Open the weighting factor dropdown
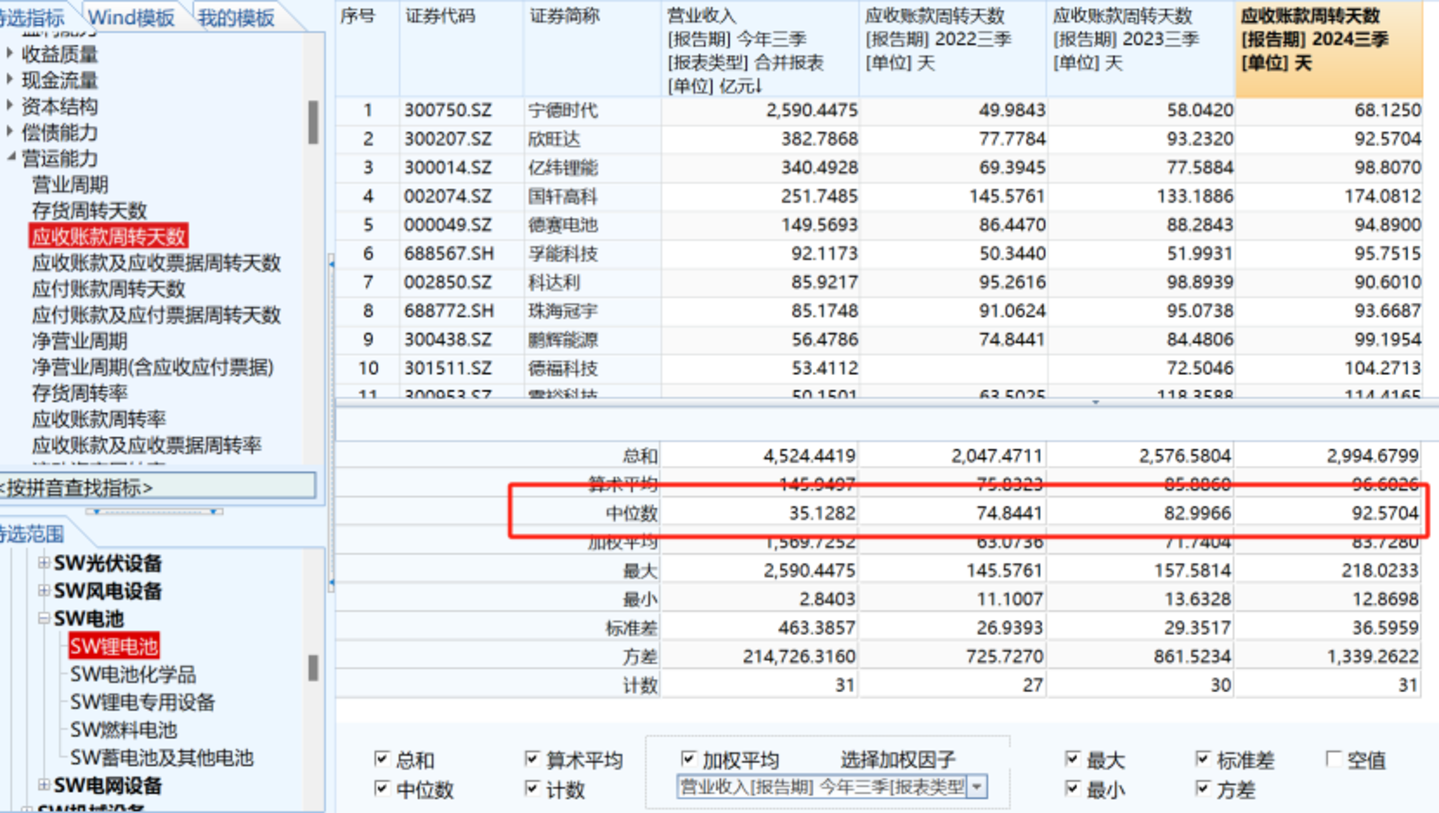 (x=977, y=787)
